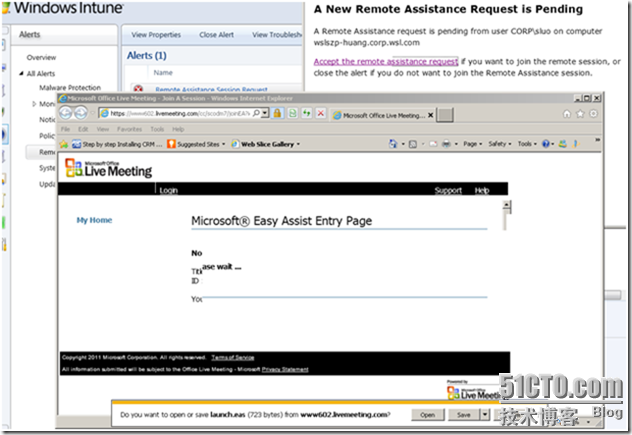The image size is (632, 435).
Task: Select Malware Protection alerts
Action: pyautogui.click(x=70, y=87)
